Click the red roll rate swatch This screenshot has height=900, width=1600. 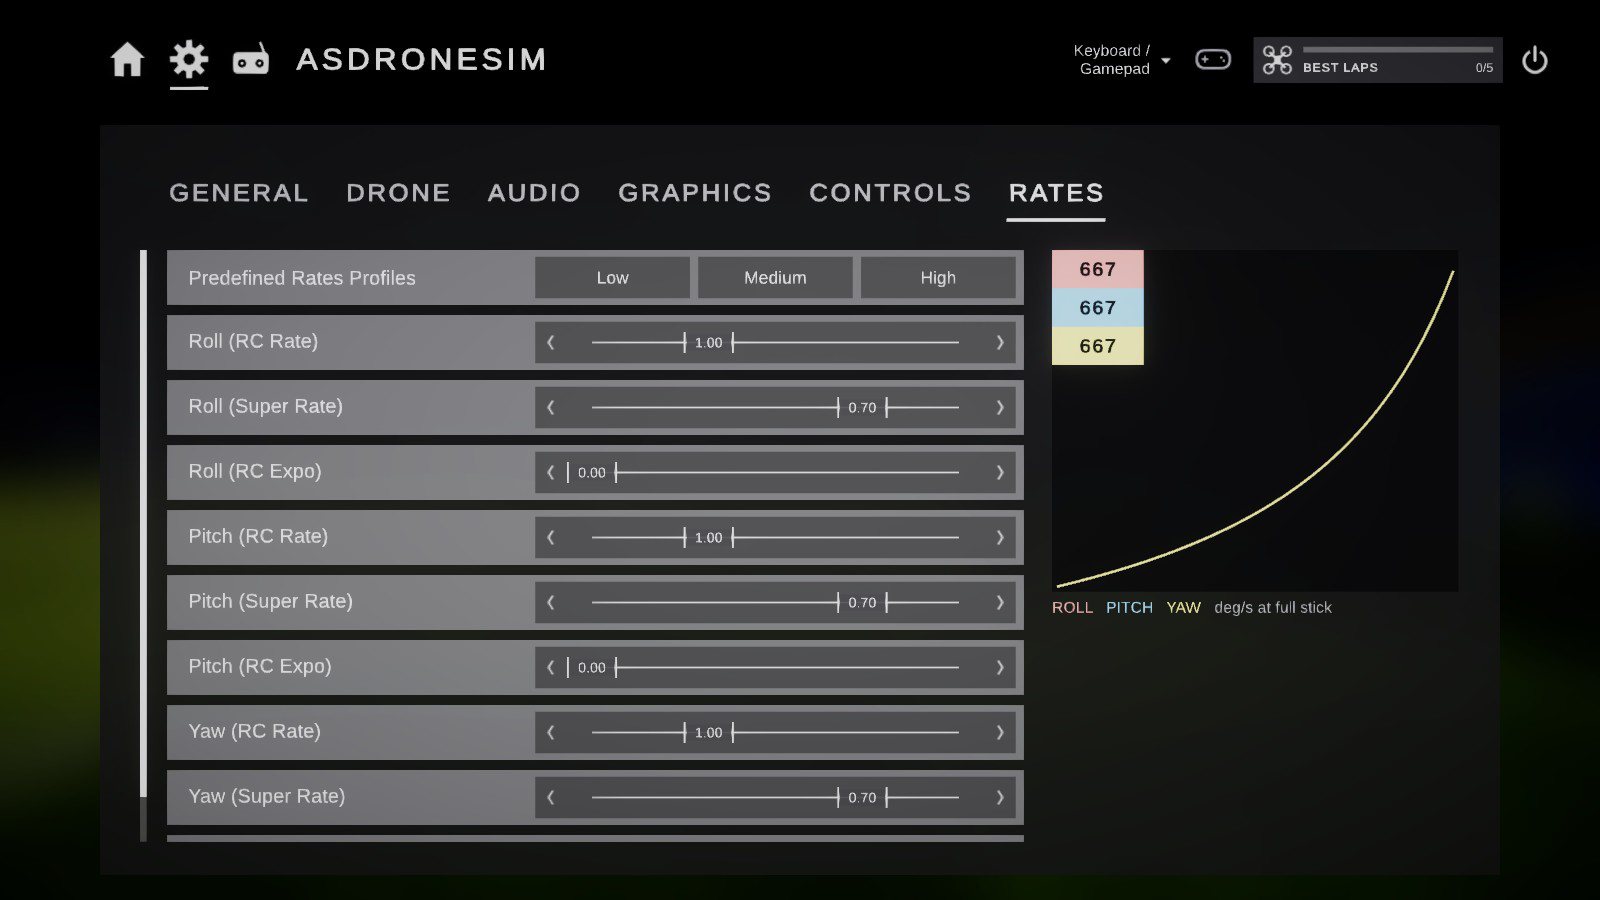[x=1097, y=269]
